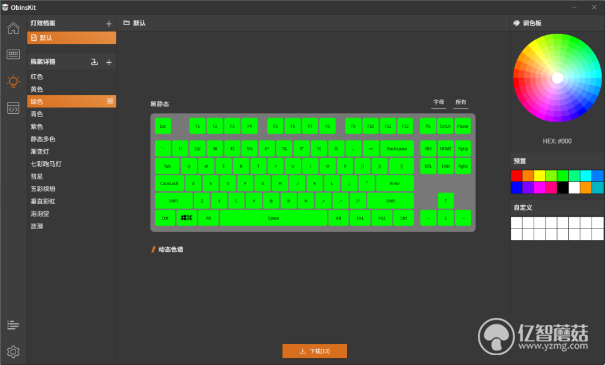
Task: Select the light bulb lighting icon
Action: (x=13, y=81)
